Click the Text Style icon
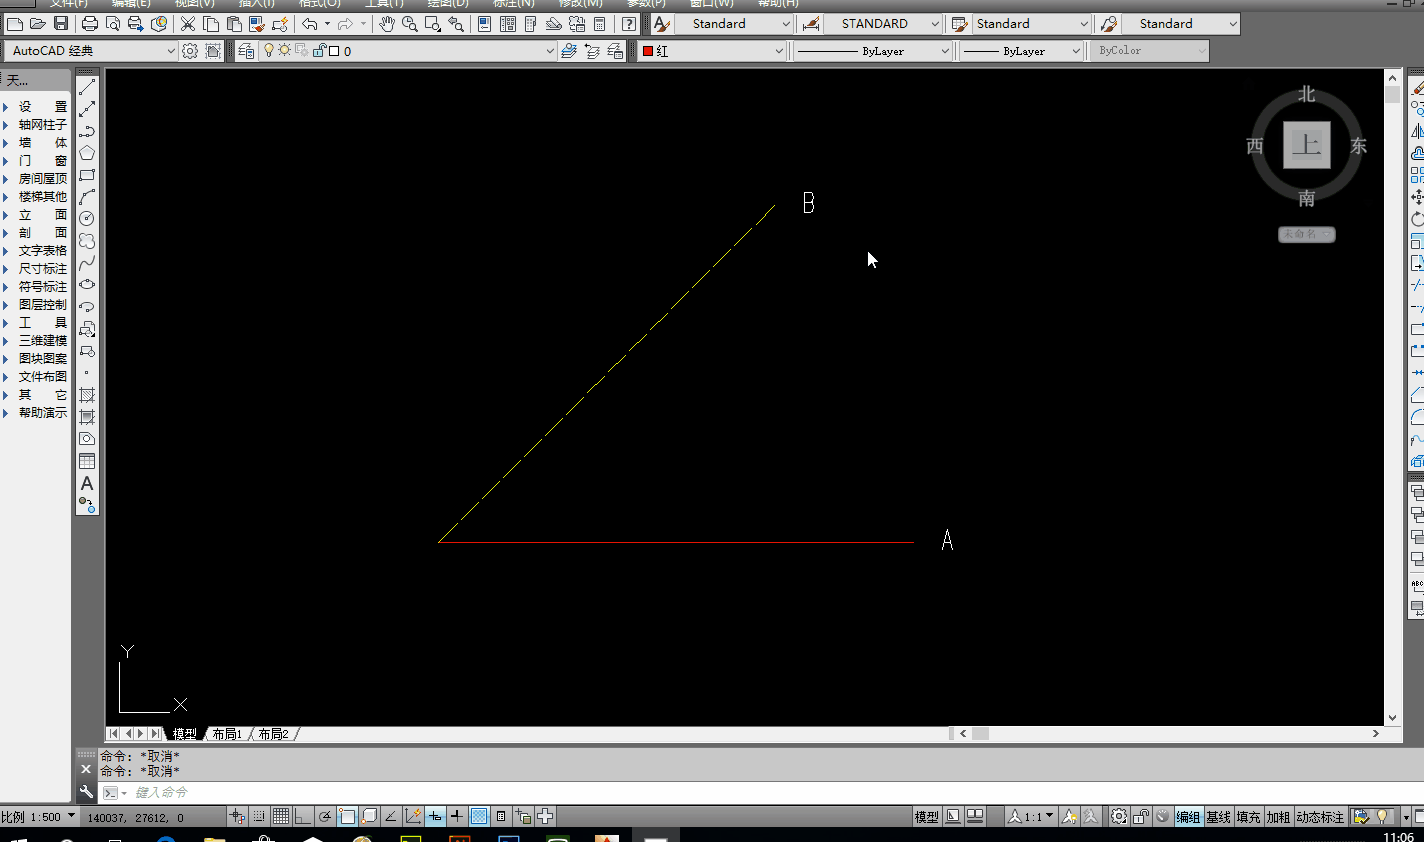This screenshot has height=842, width=1424. (661, 23)
